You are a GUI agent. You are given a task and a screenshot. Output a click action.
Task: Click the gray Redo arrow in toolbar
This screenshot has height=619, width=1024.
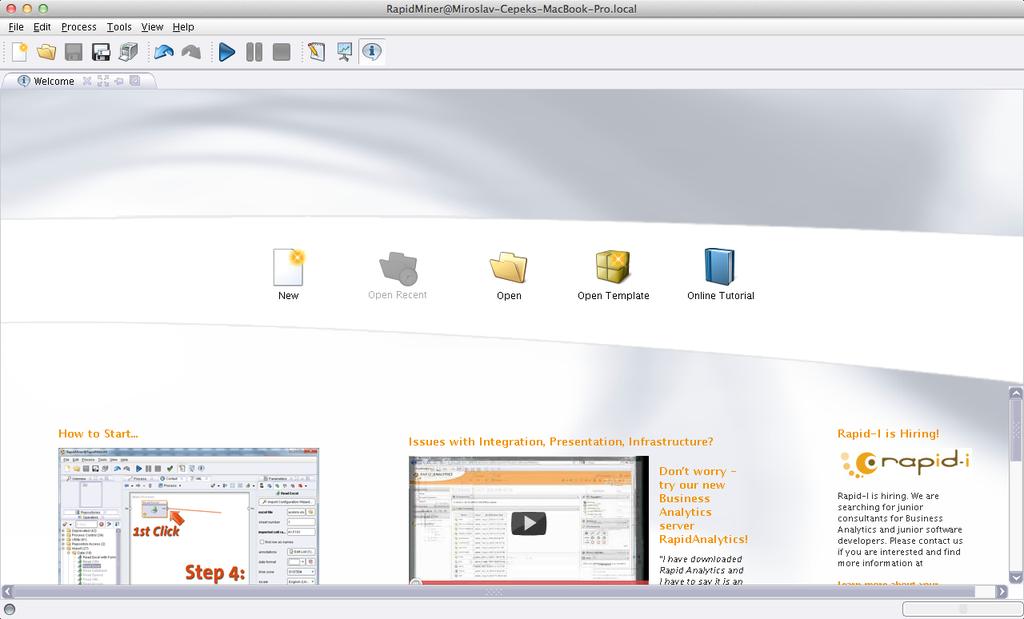191,52
